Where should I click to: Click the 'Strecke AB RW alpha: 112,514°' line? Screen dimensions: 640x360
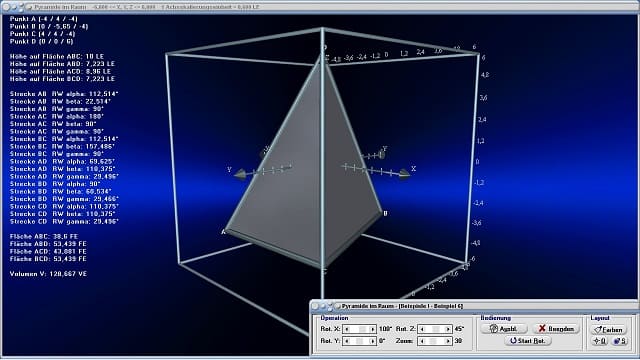tap(64, 94)
